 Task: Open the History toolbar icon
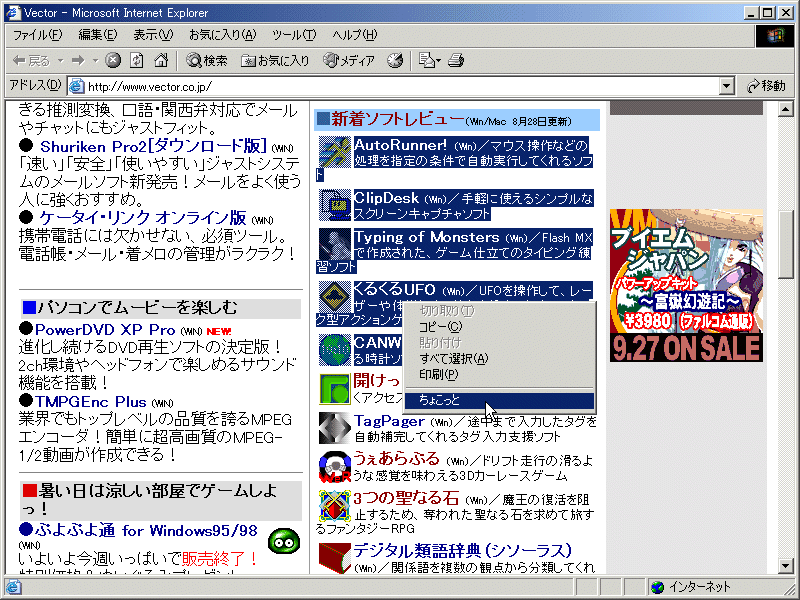click(395, 60)
